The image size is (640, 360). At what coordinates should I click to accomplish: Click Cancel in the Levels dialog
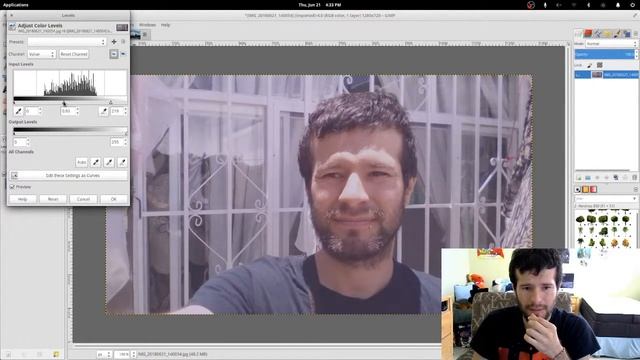pos(83,199)
